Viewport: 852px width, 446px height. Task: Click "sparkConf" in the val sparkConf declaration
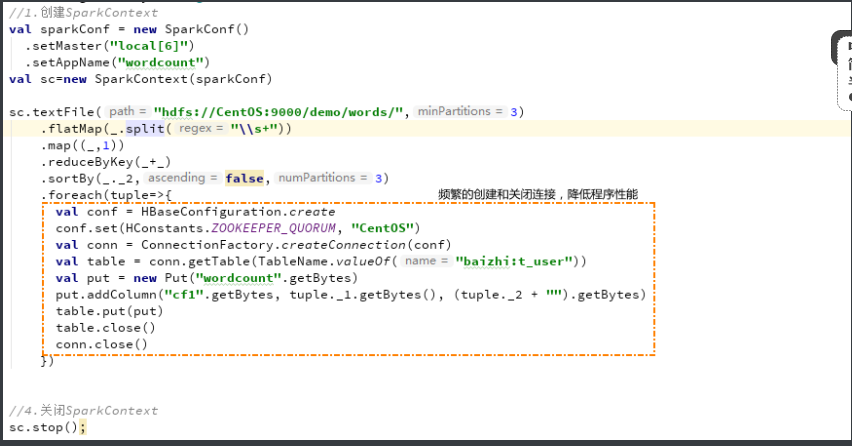pyautogui.click(x=75, y=29)
